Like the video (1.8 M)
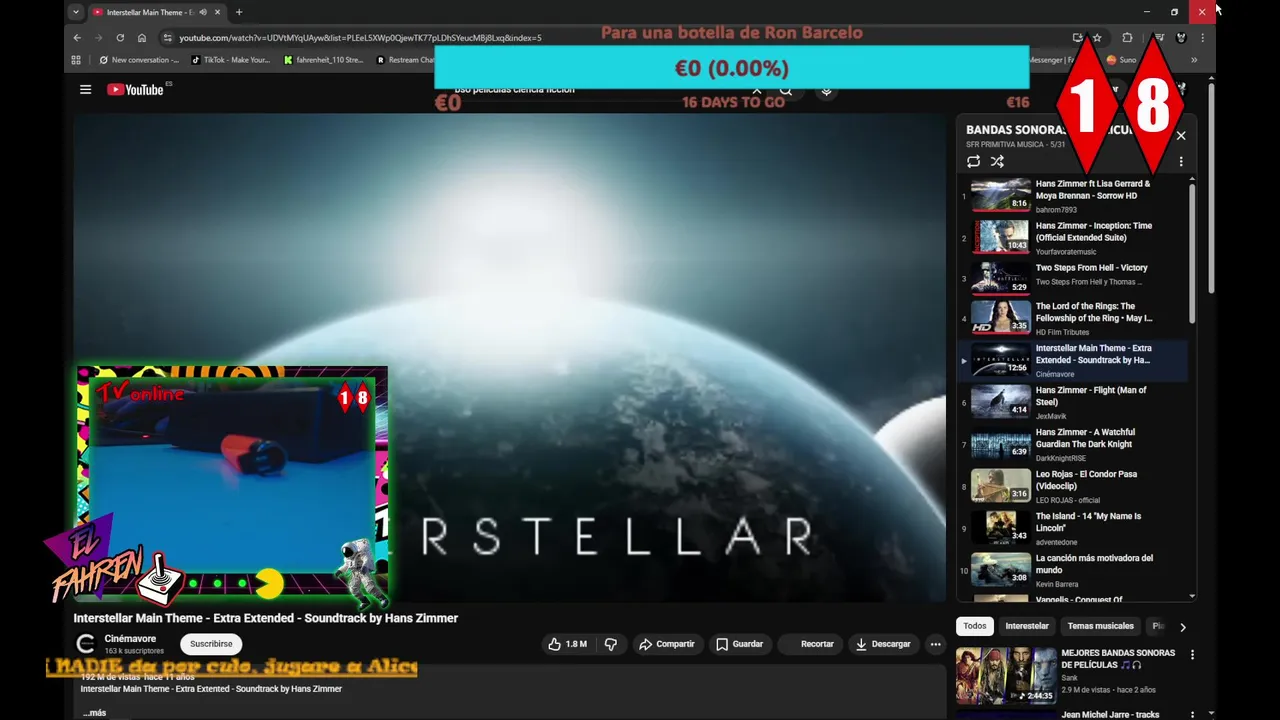 (567, 644)
